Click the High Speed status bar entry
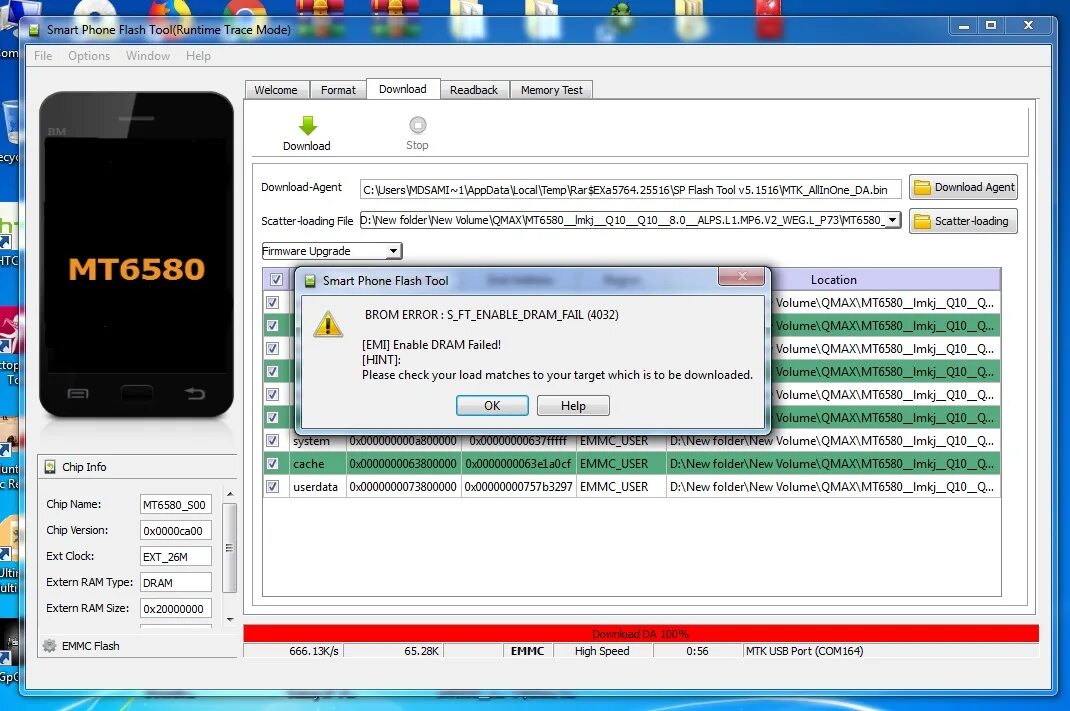The width and height of the screenshot is (1070, 711). (602, 651)
